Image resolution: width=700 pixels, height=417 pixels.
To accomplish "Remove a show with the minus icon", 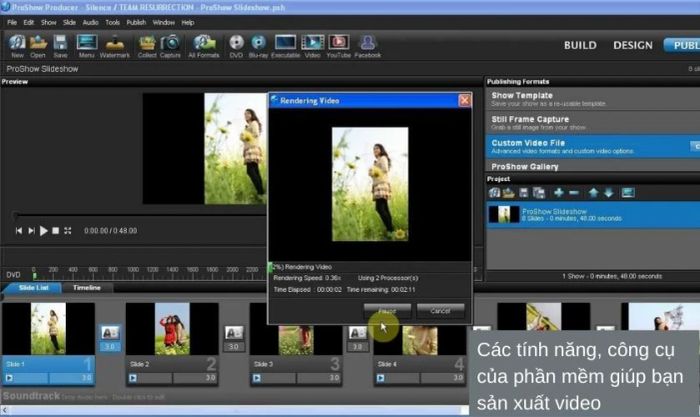I will (574, 193).
